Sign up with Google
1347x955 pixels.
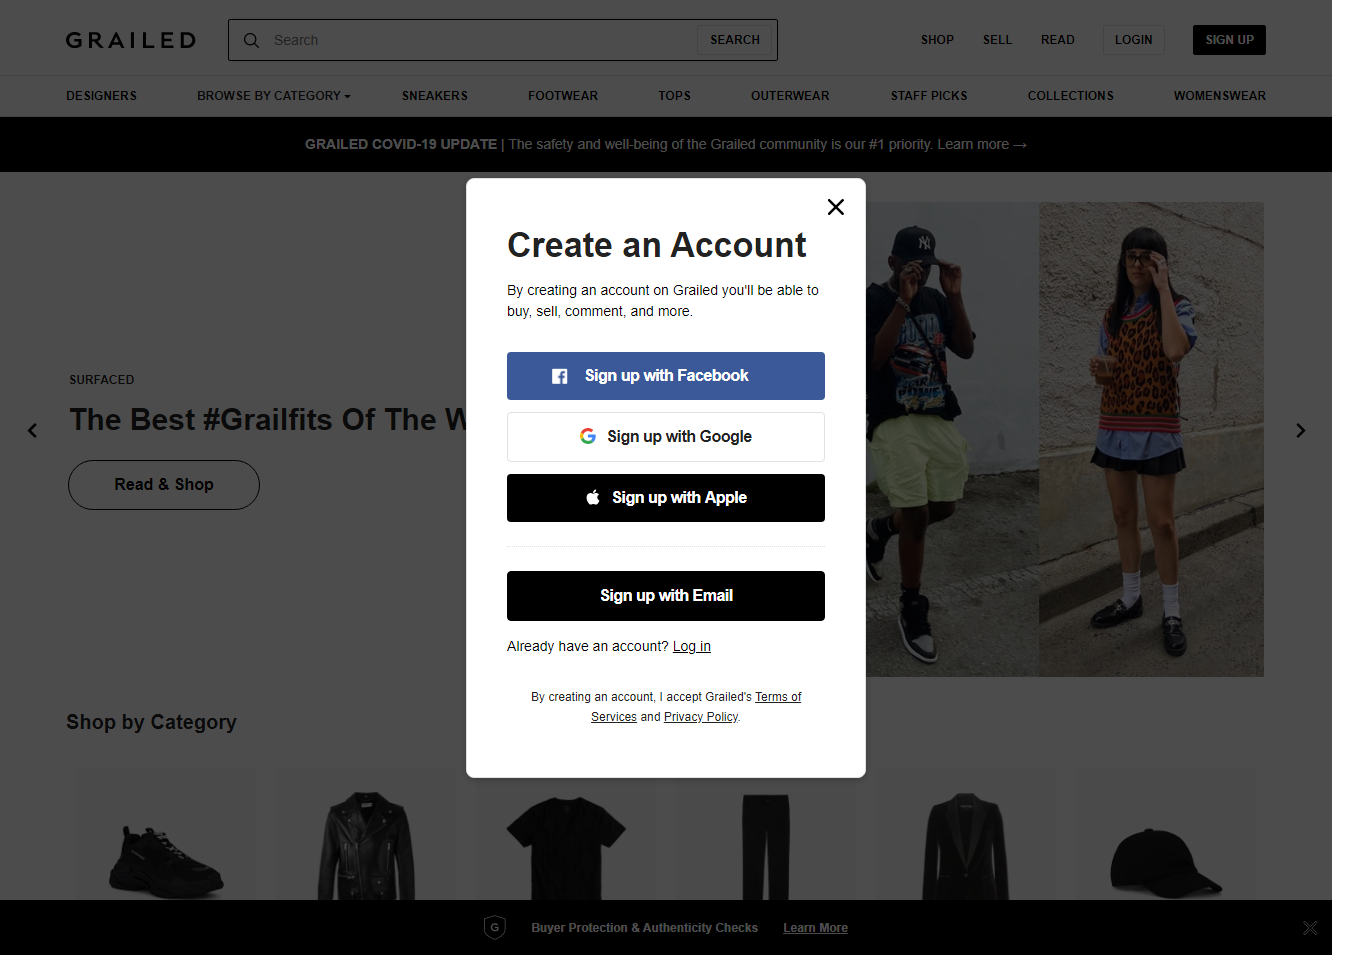666,437
